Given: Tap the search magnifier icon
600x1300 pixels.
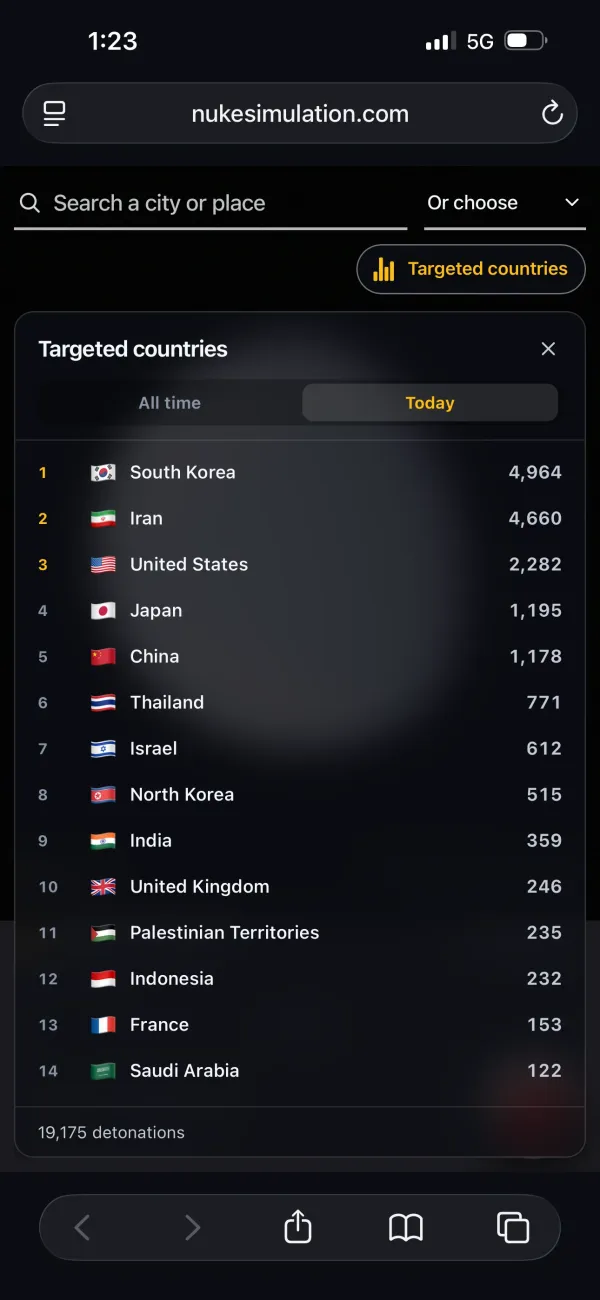Looking at the screenshot, I should point(31,204).
